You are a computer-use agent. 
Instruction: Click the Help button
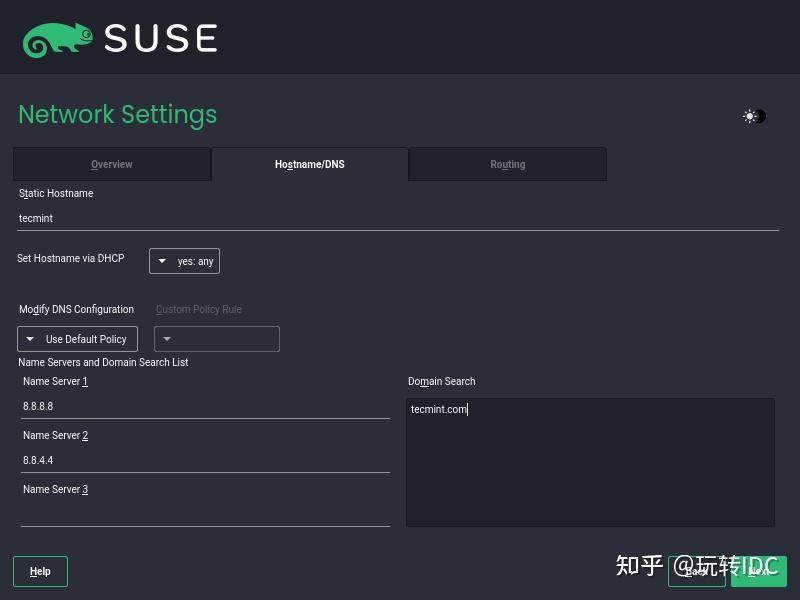(40, 571)
